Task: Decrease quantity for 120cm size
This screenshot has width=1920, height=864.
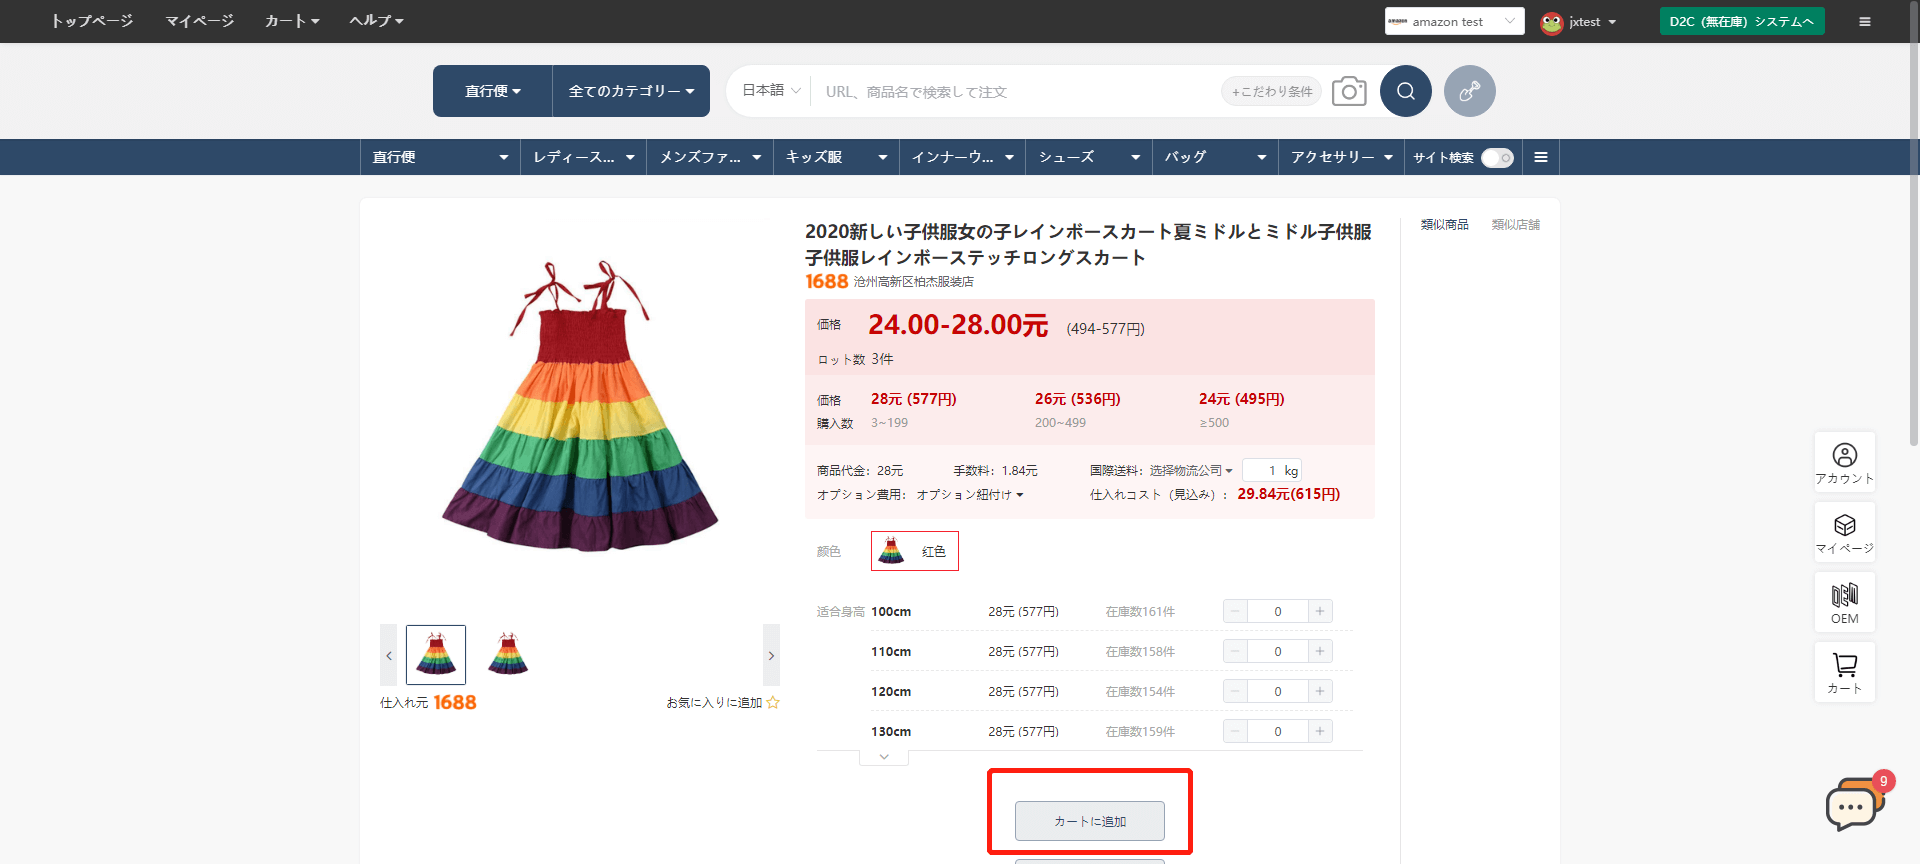Action: coord(1235,691)
